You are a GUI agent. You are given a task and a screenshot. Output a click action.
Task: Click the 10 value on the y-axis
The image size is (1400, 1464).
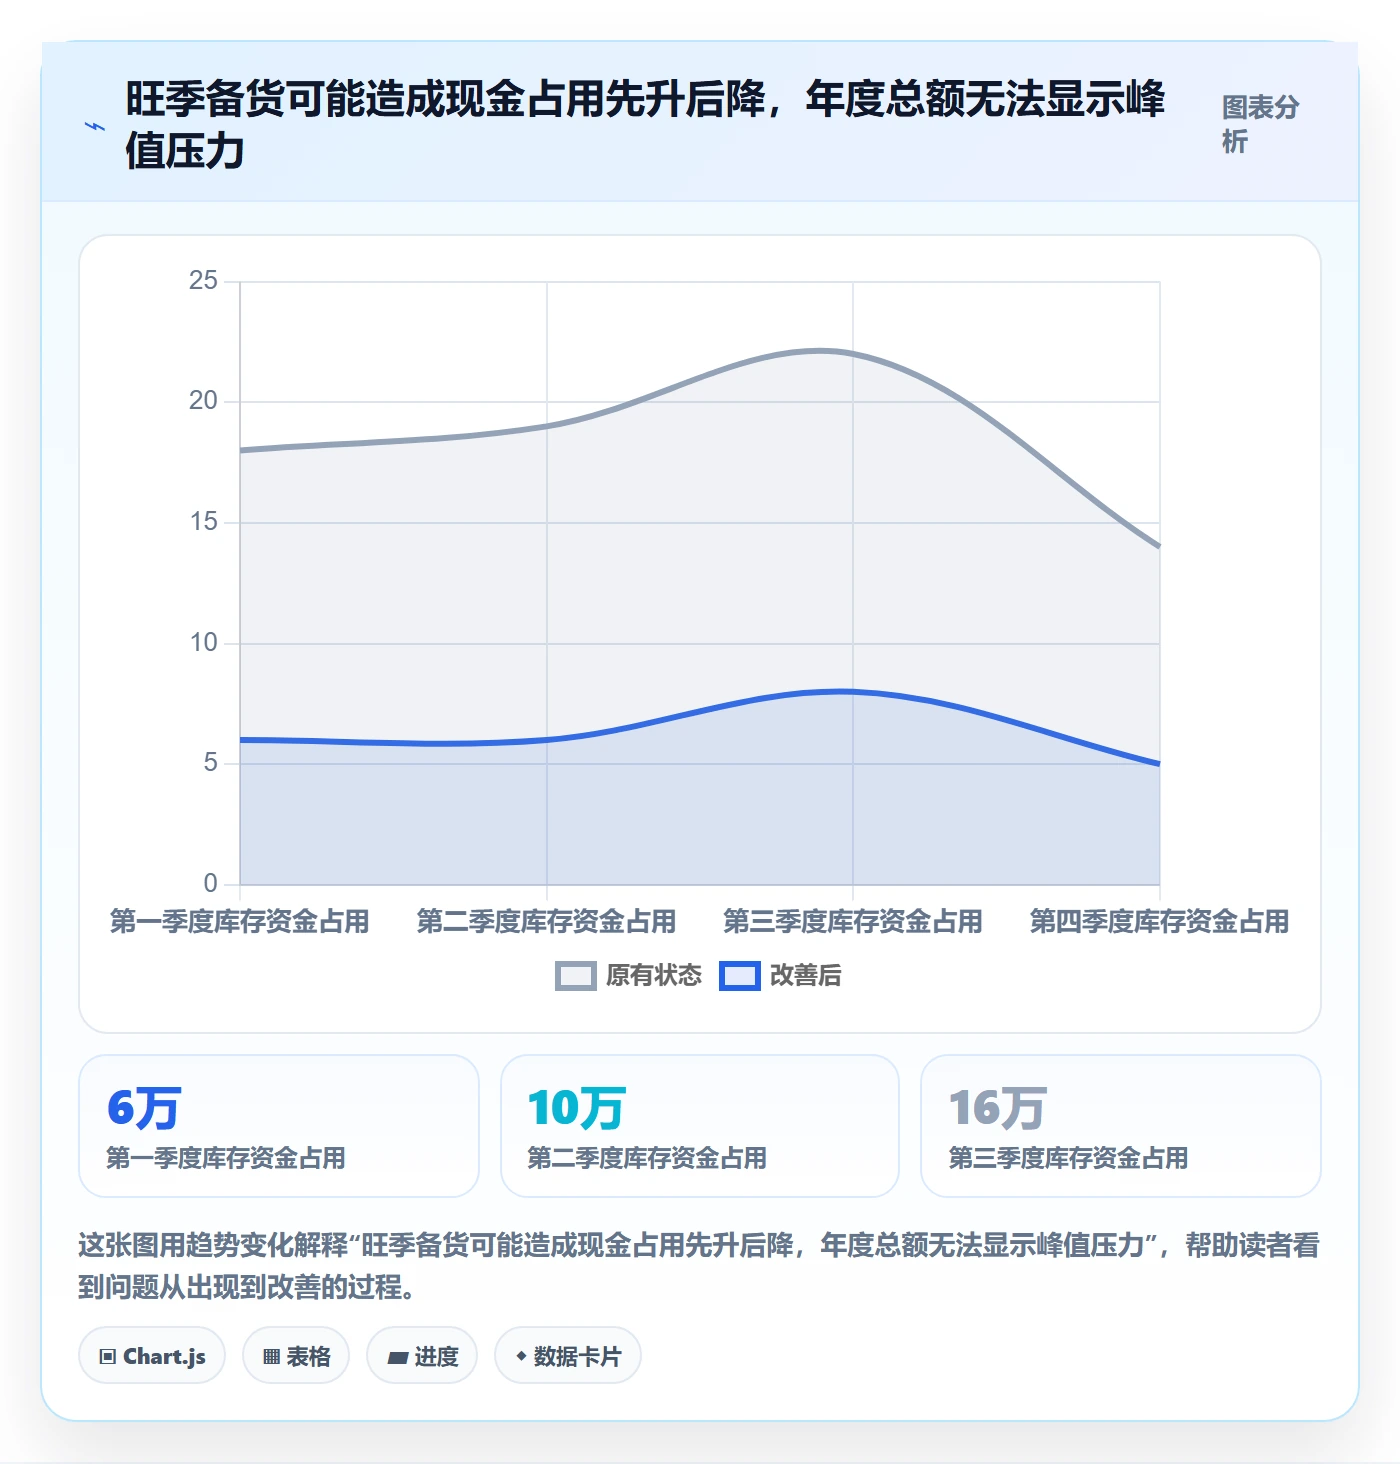click(x=203, y=642)
